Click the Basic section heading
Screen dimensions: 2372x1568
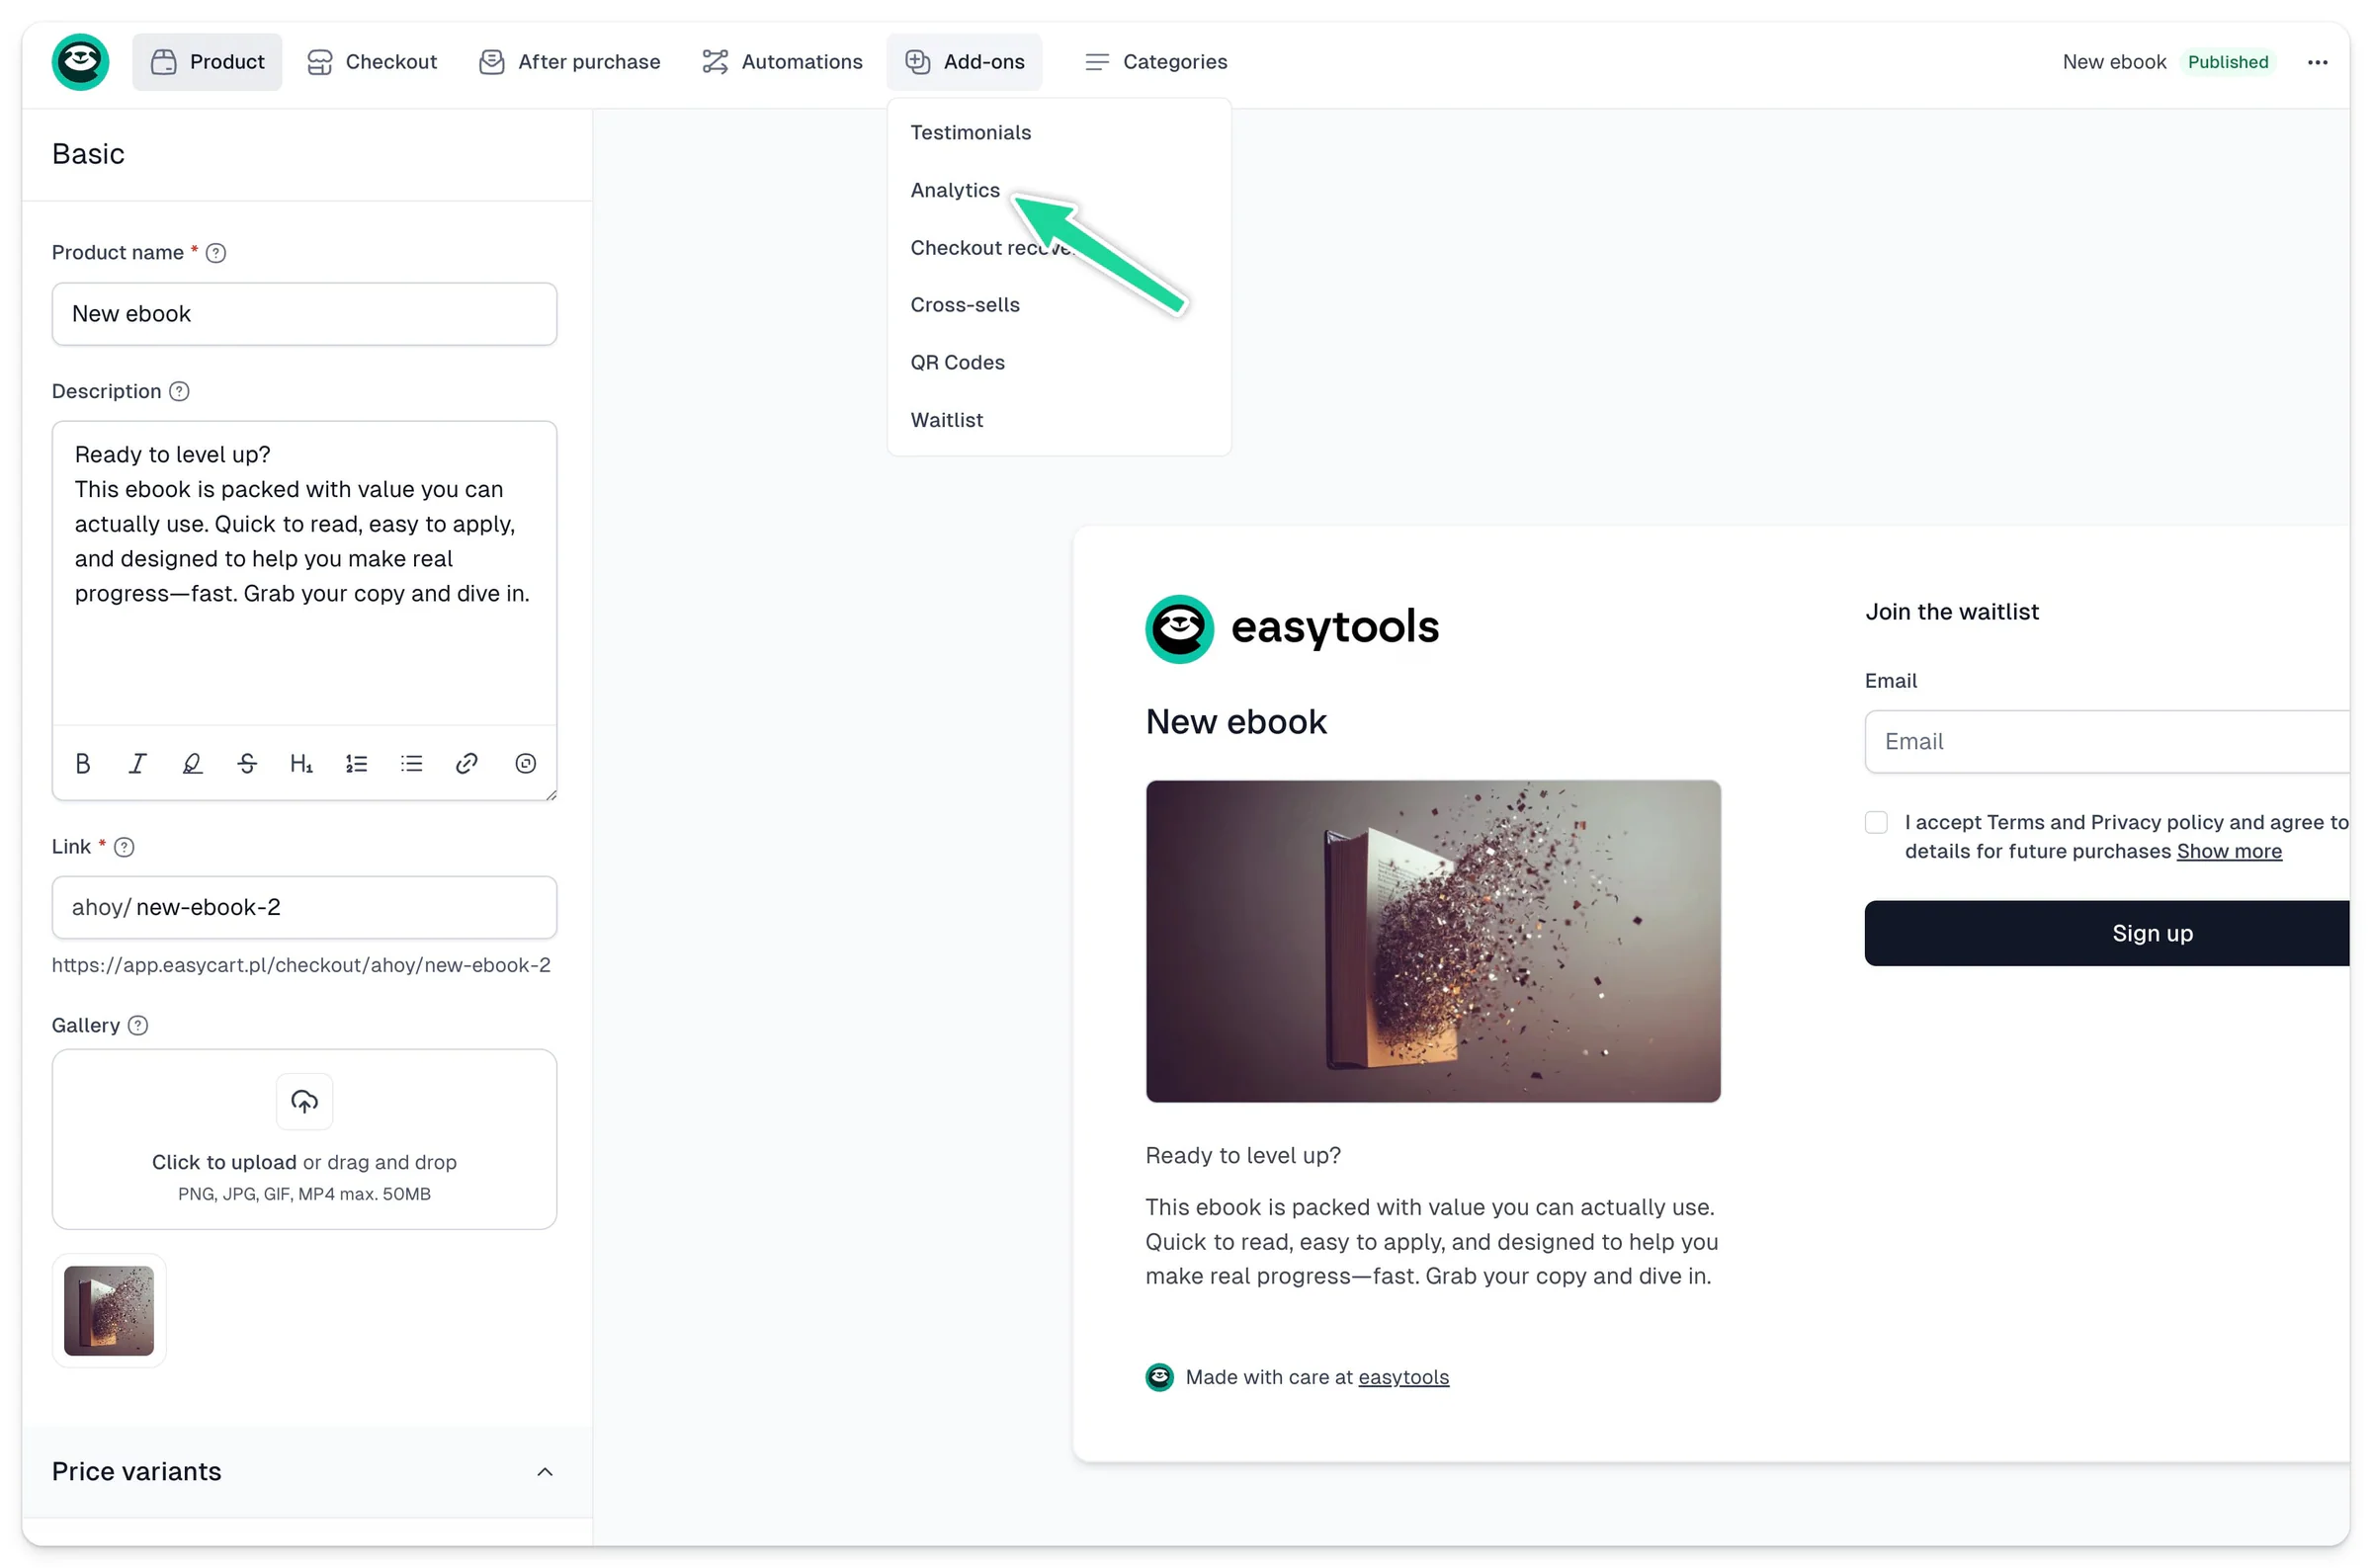pyautogui.click(x=88, y=154)
